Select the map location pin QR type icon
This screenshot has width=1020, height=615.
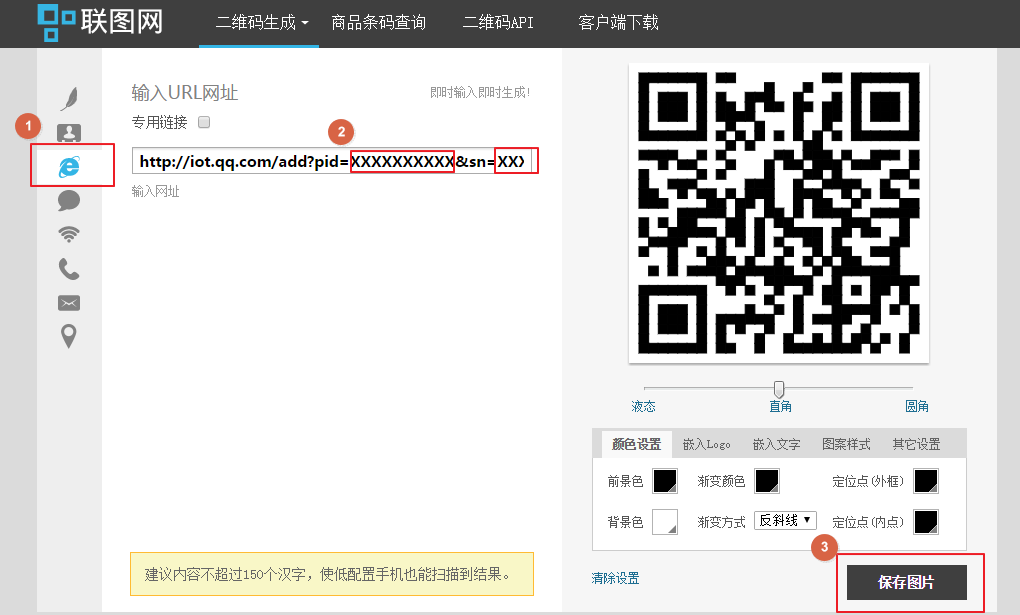click(68, 336)
